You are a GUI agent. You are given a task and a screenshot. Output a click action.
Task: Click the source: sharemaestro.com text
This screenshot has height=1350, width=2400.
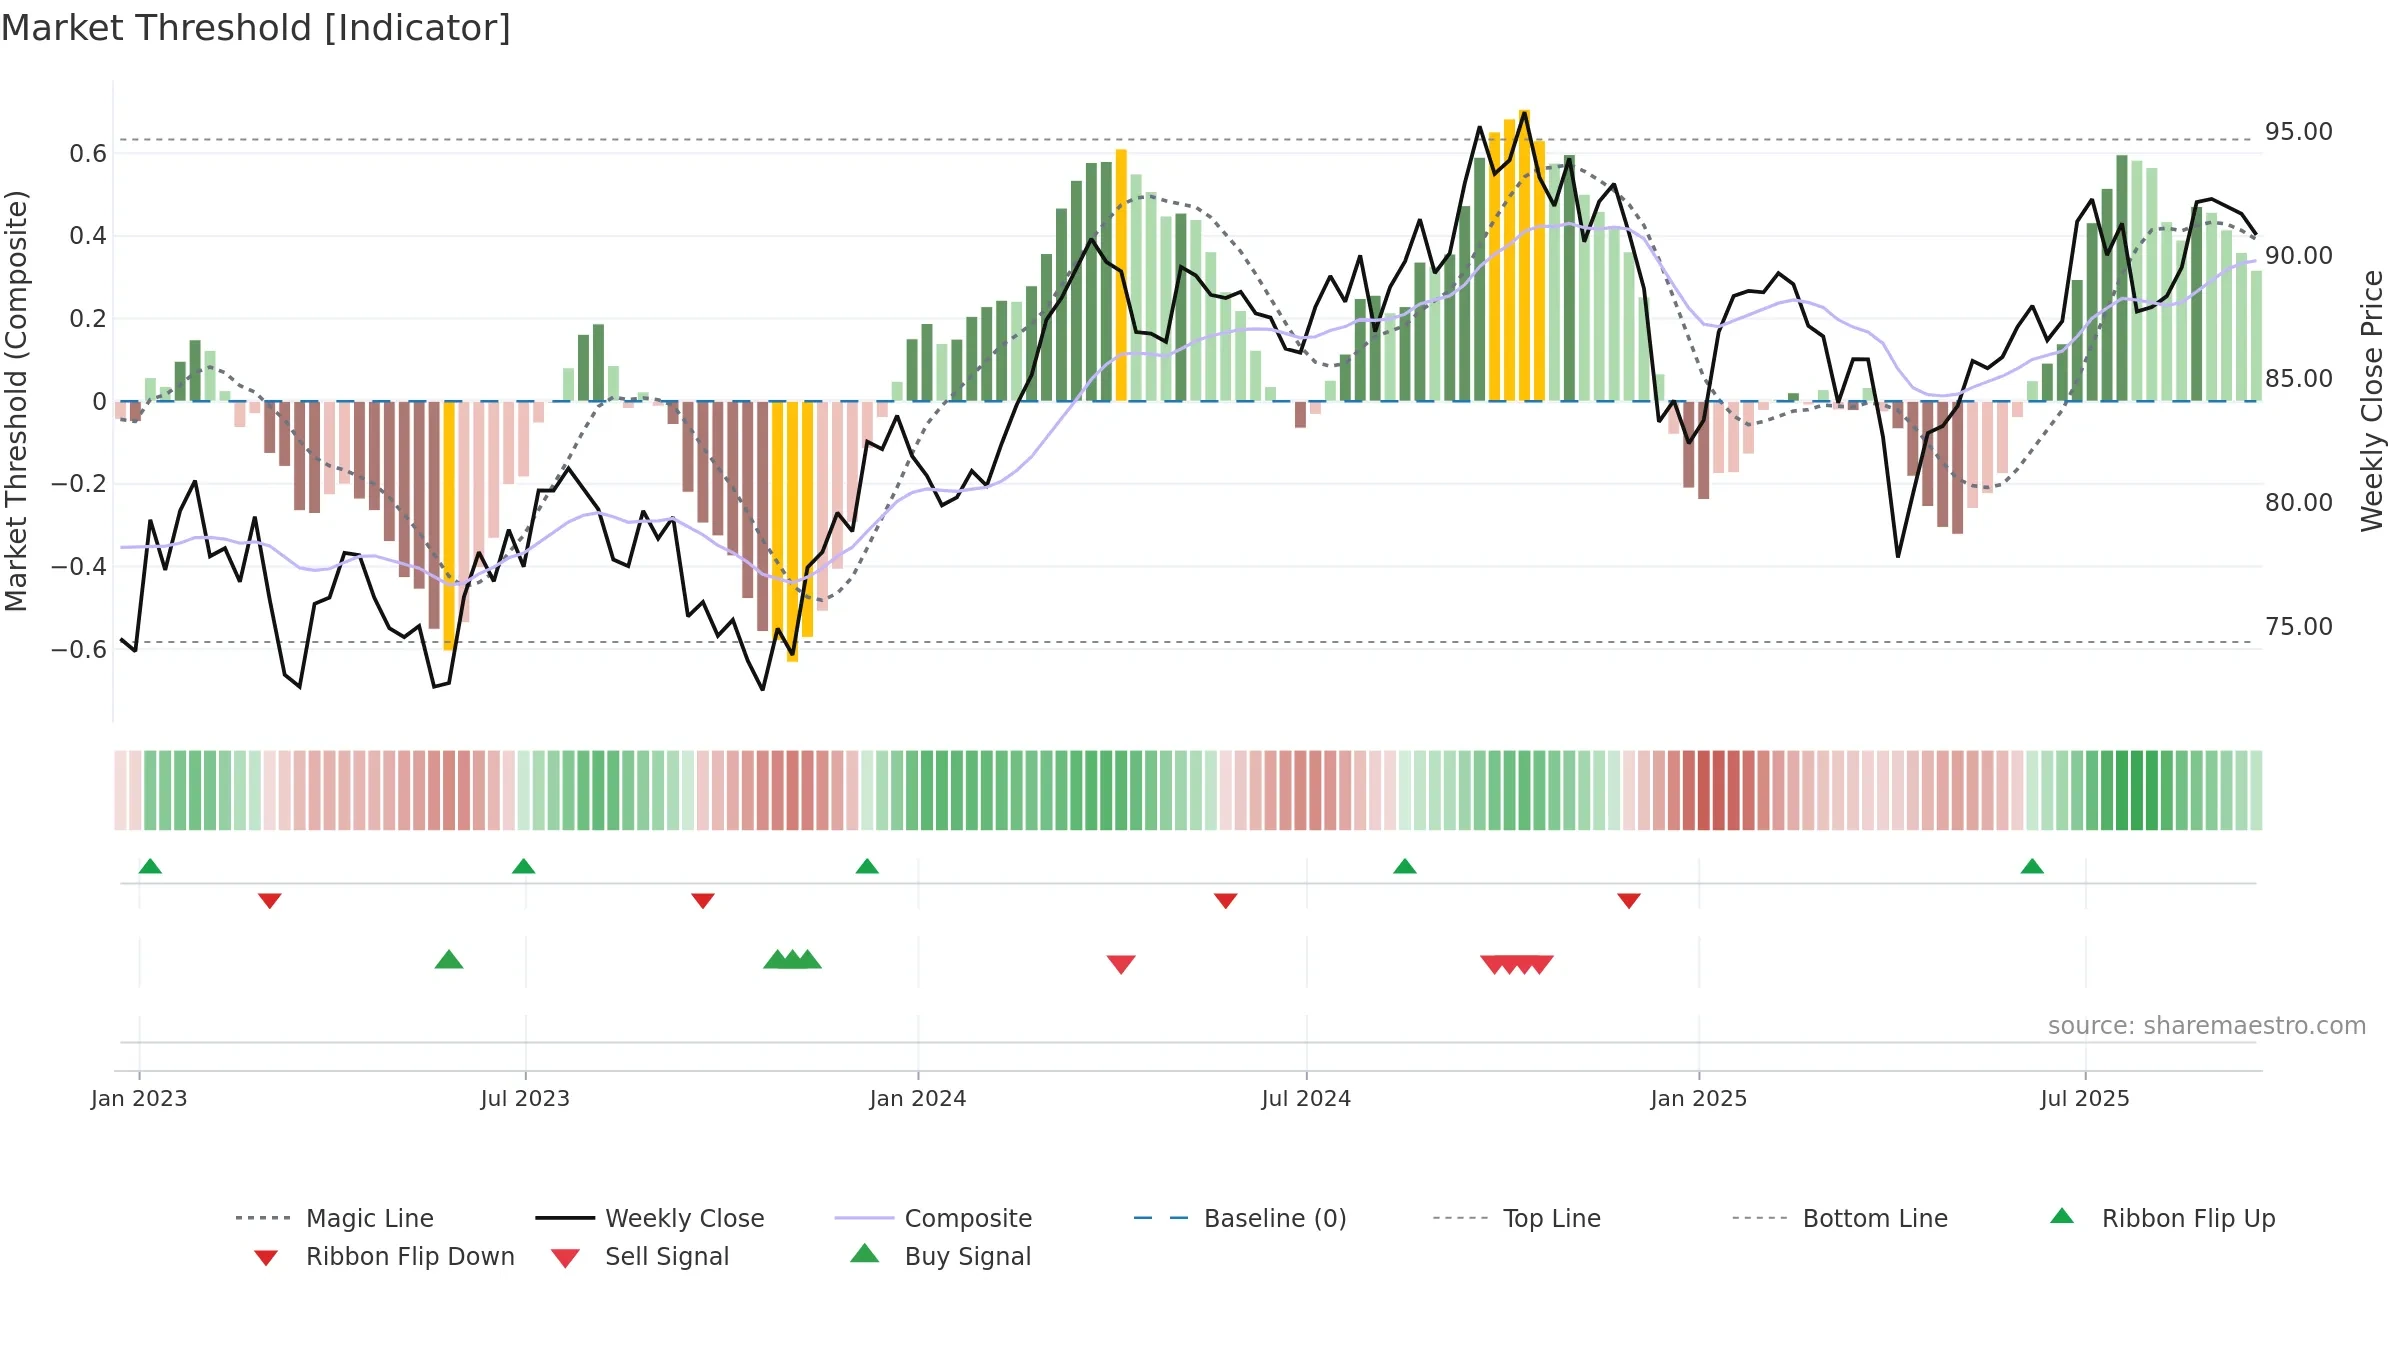pos(2207,1026)
